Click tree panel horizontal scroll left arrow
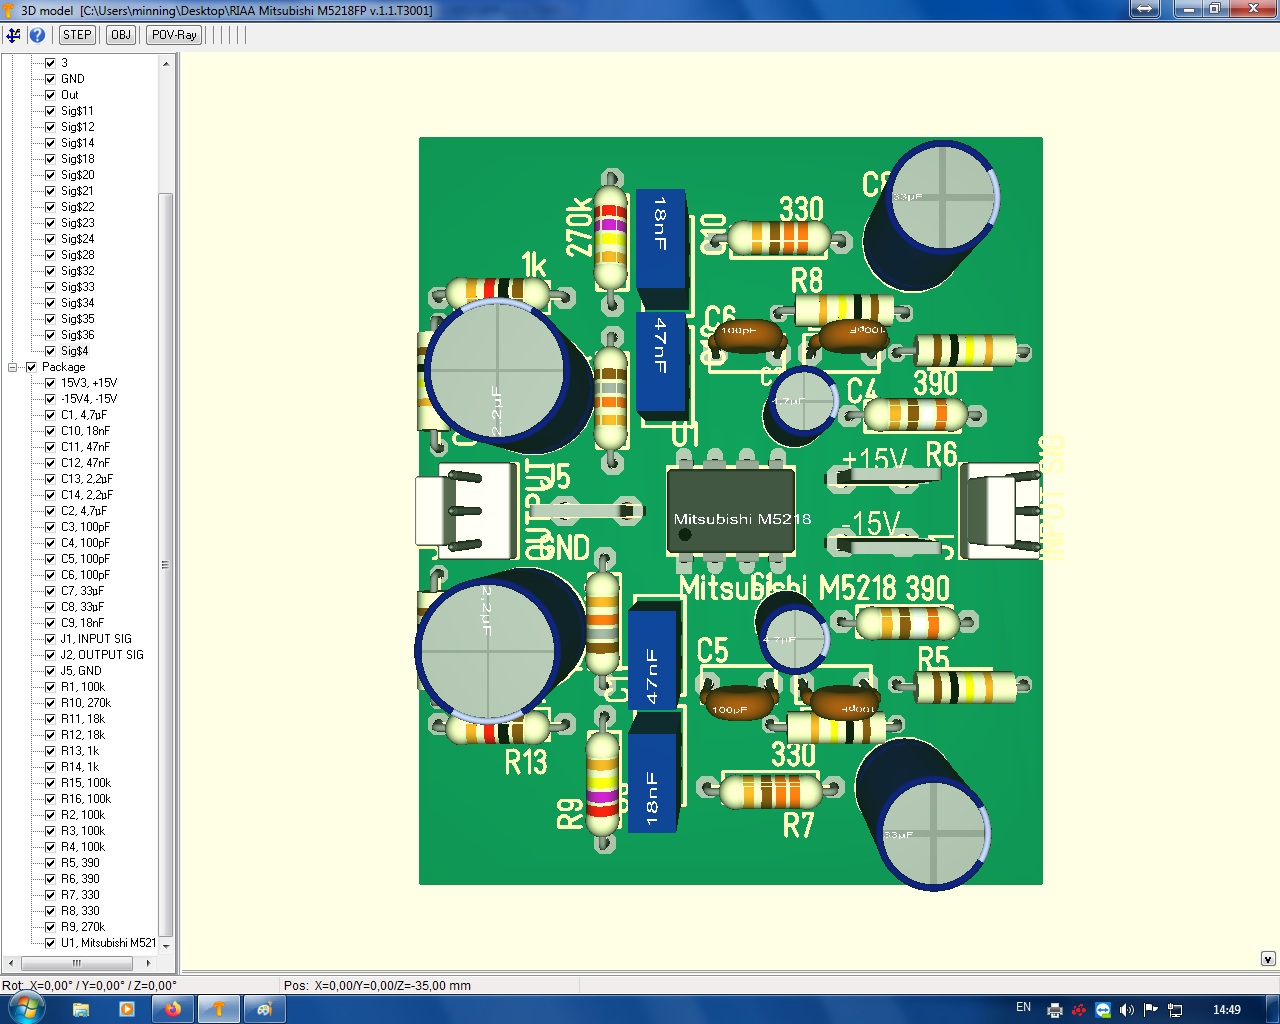1280x1024 pixels. click(10, 963)
